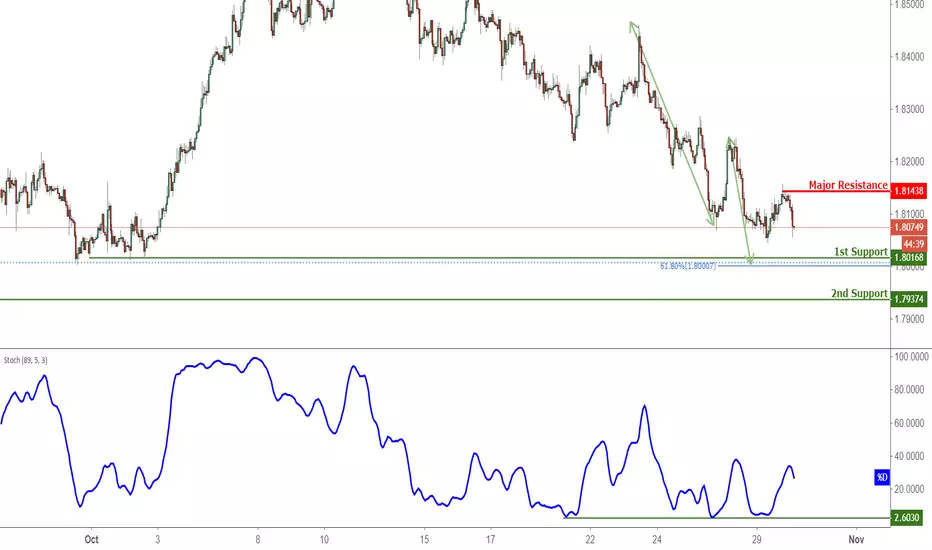The image size is (932, 550).
Task: Click the 1.81000 price axis label
Action: point(909,214)
